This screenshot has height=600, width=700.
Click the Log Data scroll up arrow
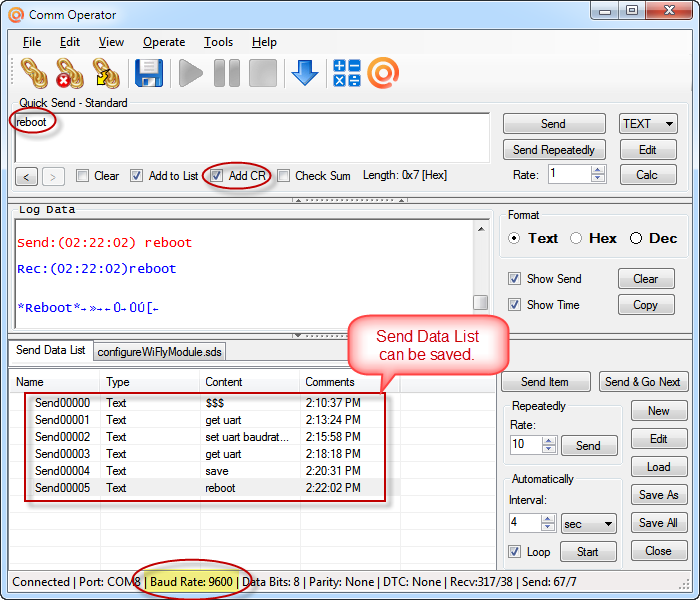click(481, 229)
